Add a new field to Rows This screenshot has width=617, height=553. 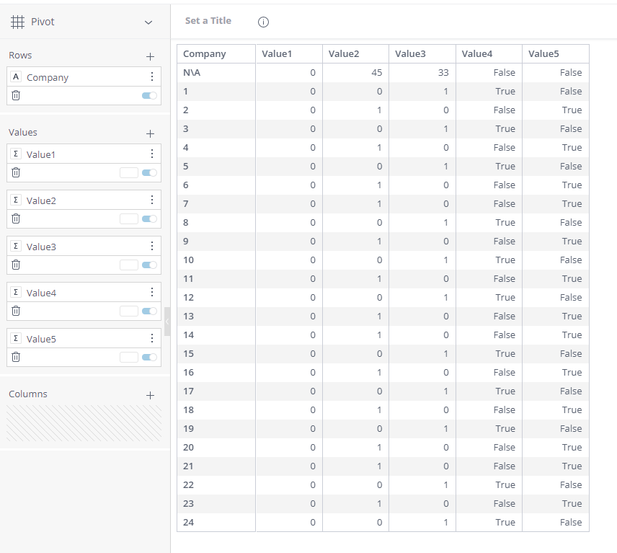[150, 57]
